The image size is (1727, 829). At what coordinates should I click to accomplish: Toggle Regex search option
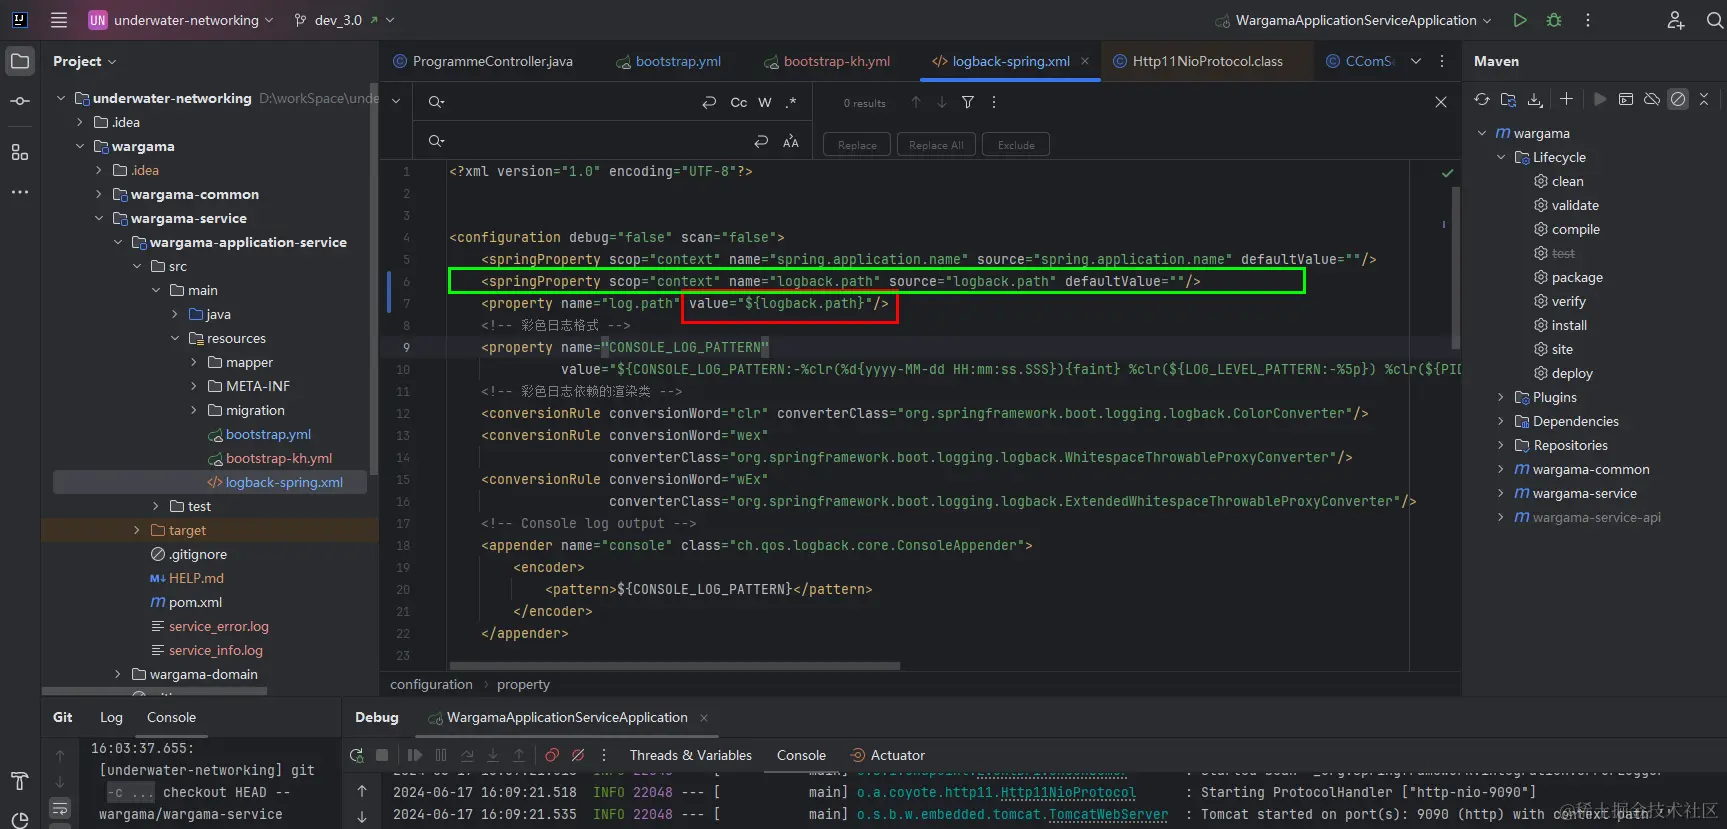[x=791, y=102]
